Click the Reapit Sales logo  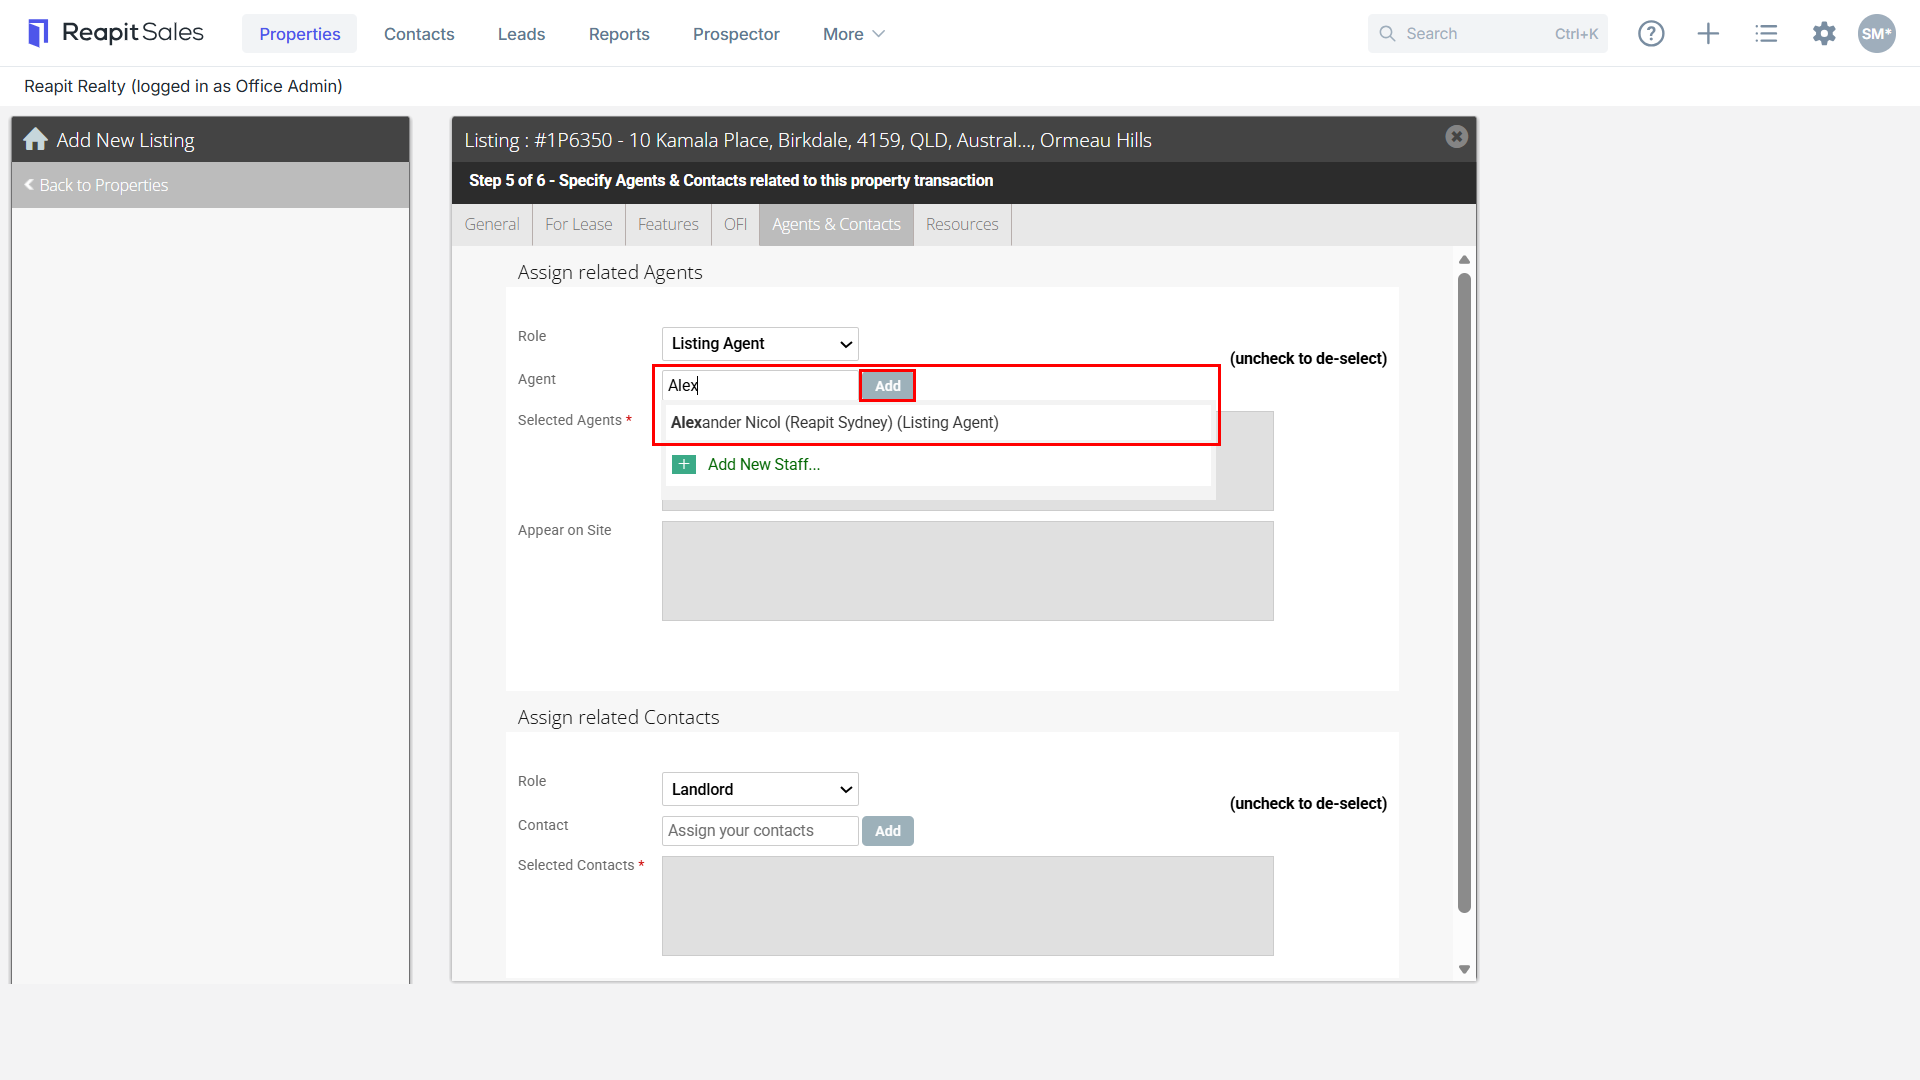click(116, 33)
